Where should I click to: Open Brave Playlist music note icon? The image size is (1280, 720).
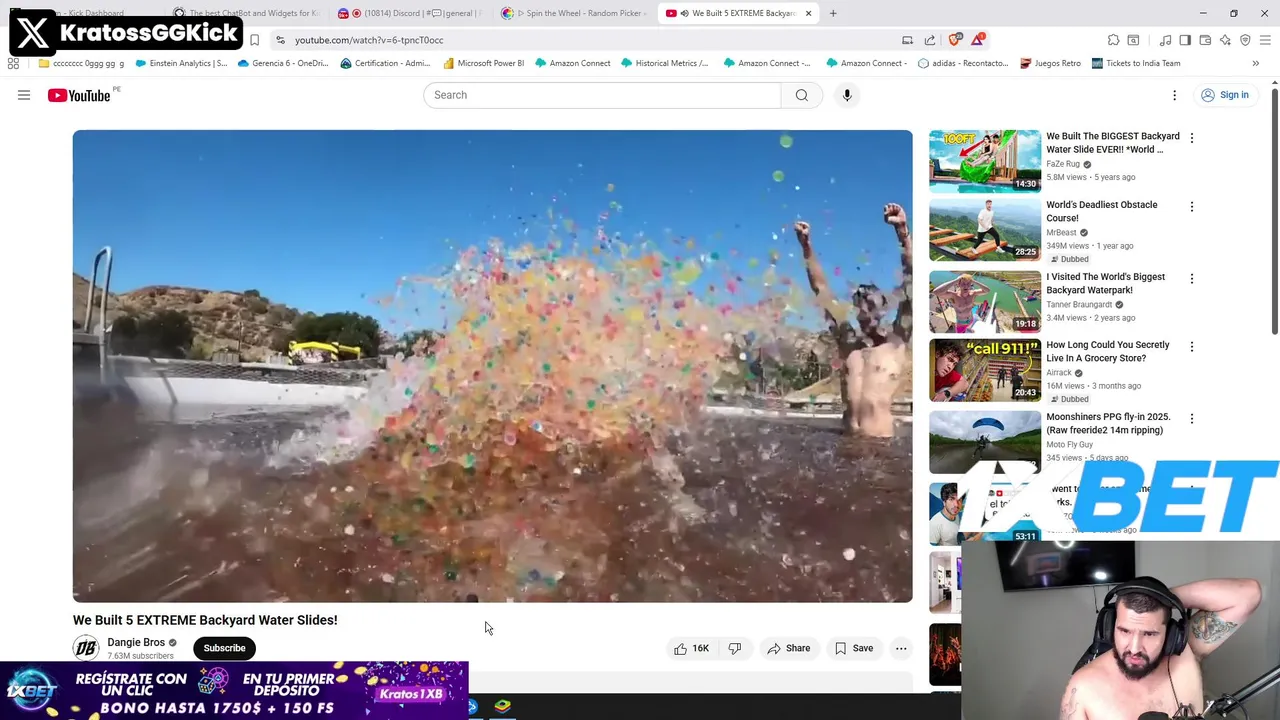pos(1165,40)
